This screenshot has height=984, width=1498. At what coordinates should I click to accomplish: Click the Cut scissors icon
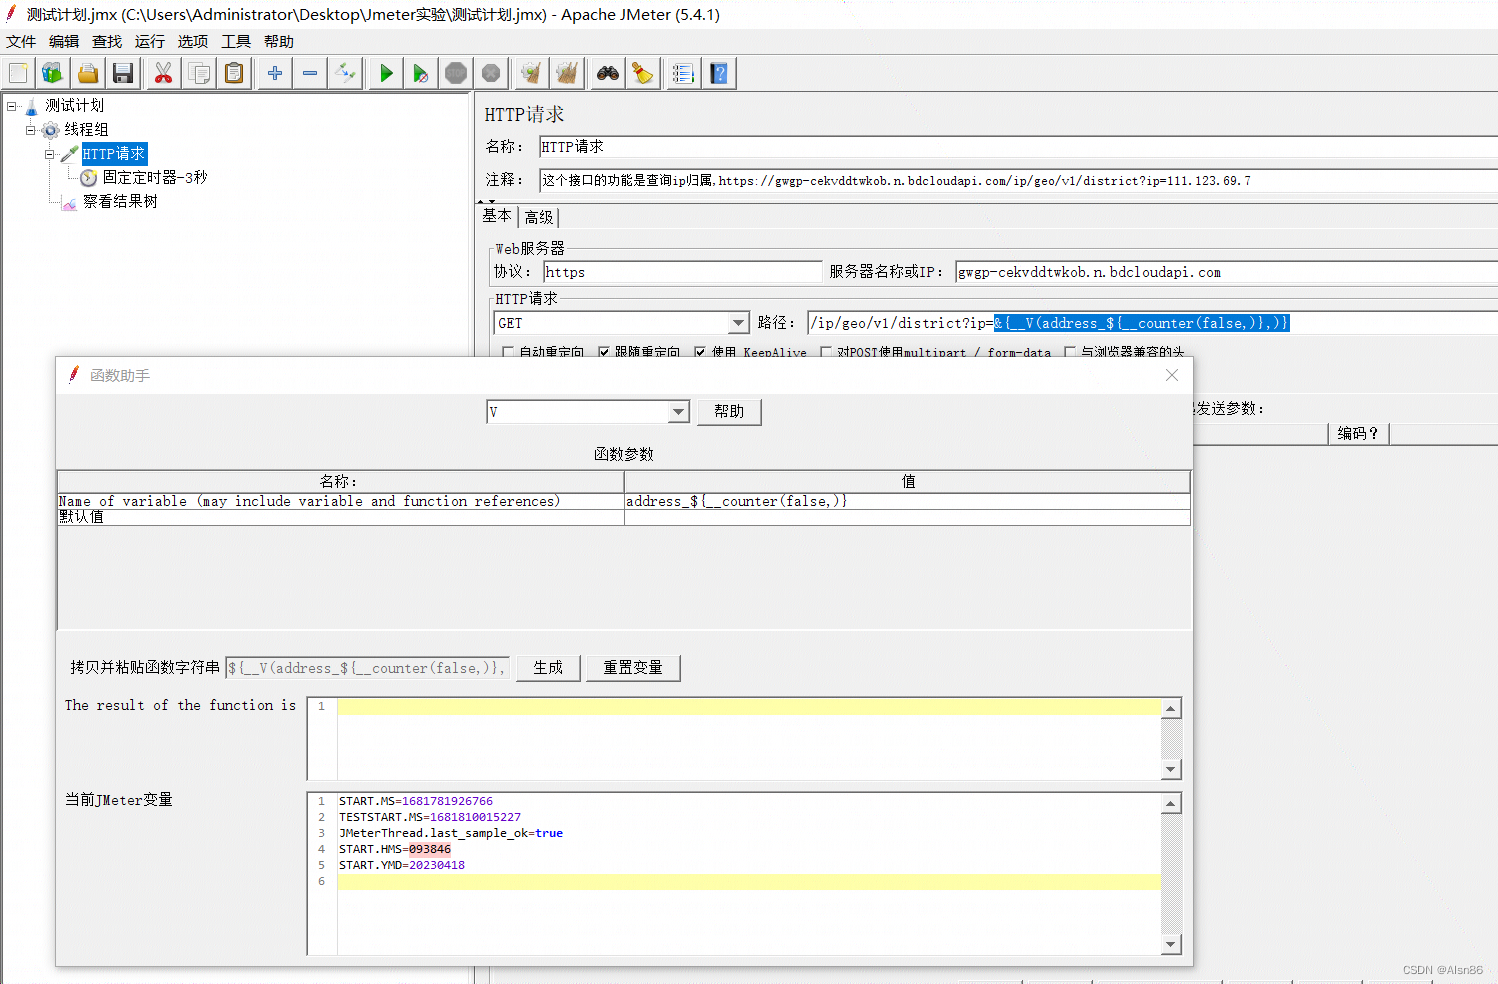(x=163, y=73)
